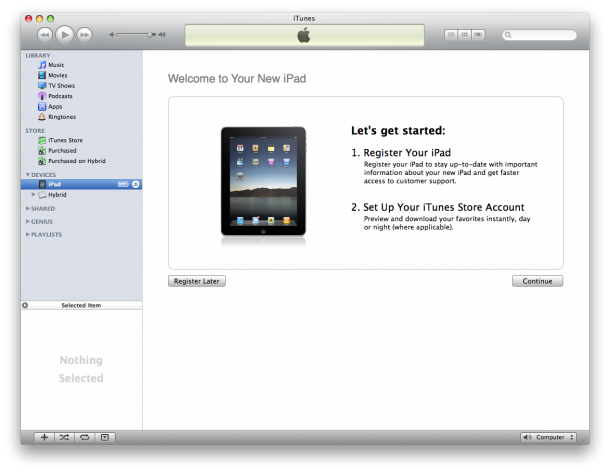This screenshot has width=610, height=473.
Task: Click the LIBRARY section header
Action: point(38,55)
